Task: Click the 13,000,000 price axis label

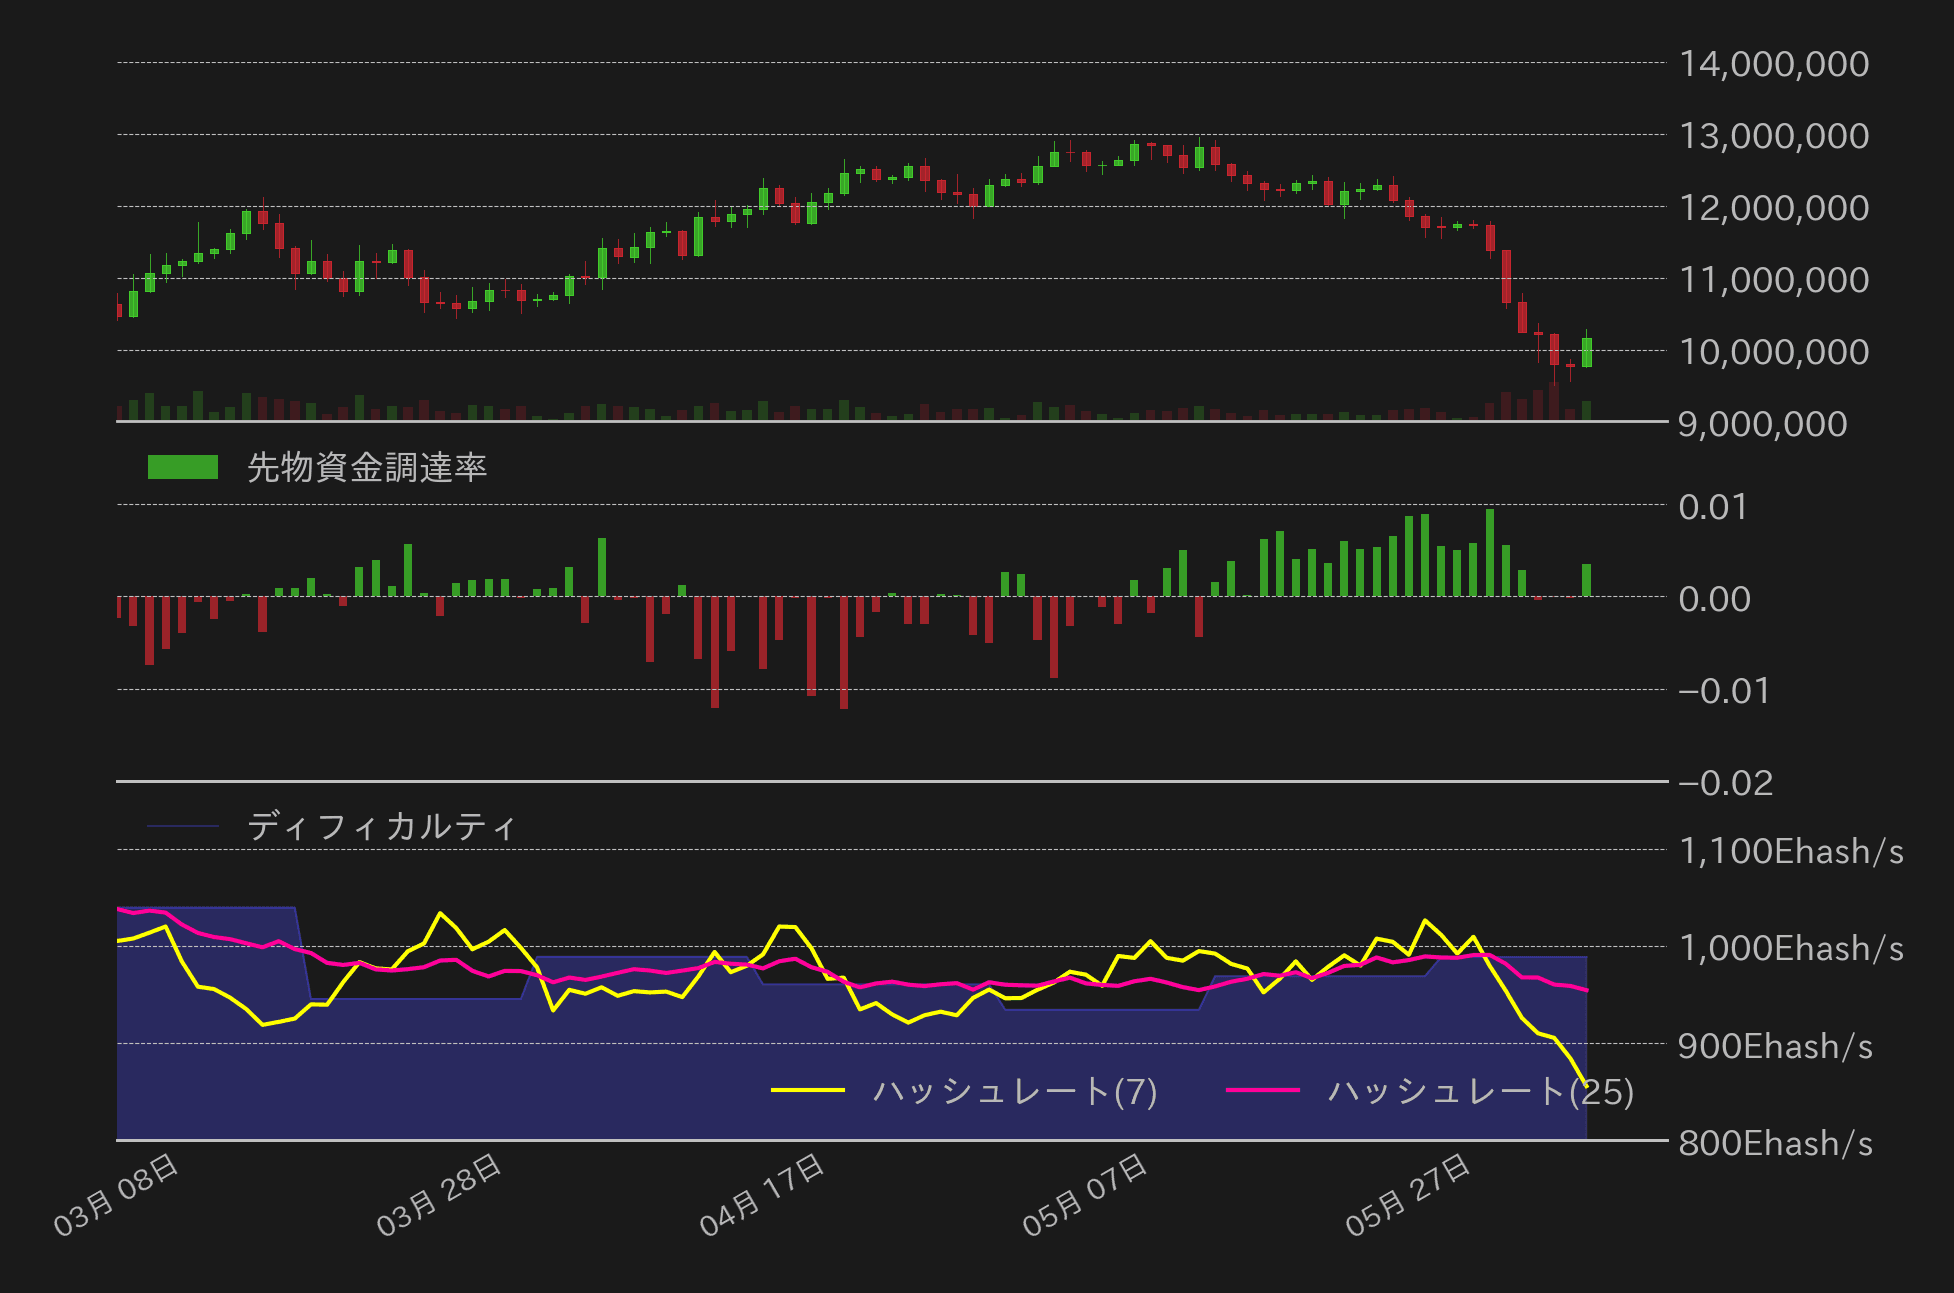Action: click(1774, 136)
